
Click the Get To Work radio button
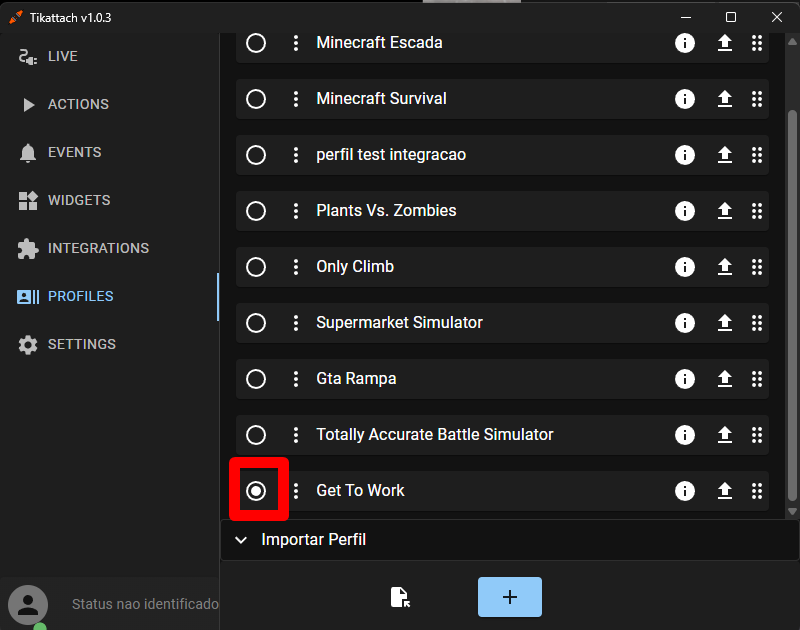(256, 491)
